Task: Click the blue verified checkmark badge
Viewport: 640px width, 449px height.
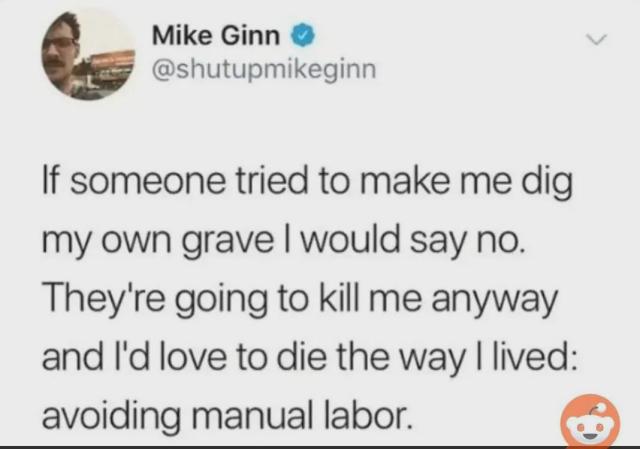Action: [x=303, y=36]
